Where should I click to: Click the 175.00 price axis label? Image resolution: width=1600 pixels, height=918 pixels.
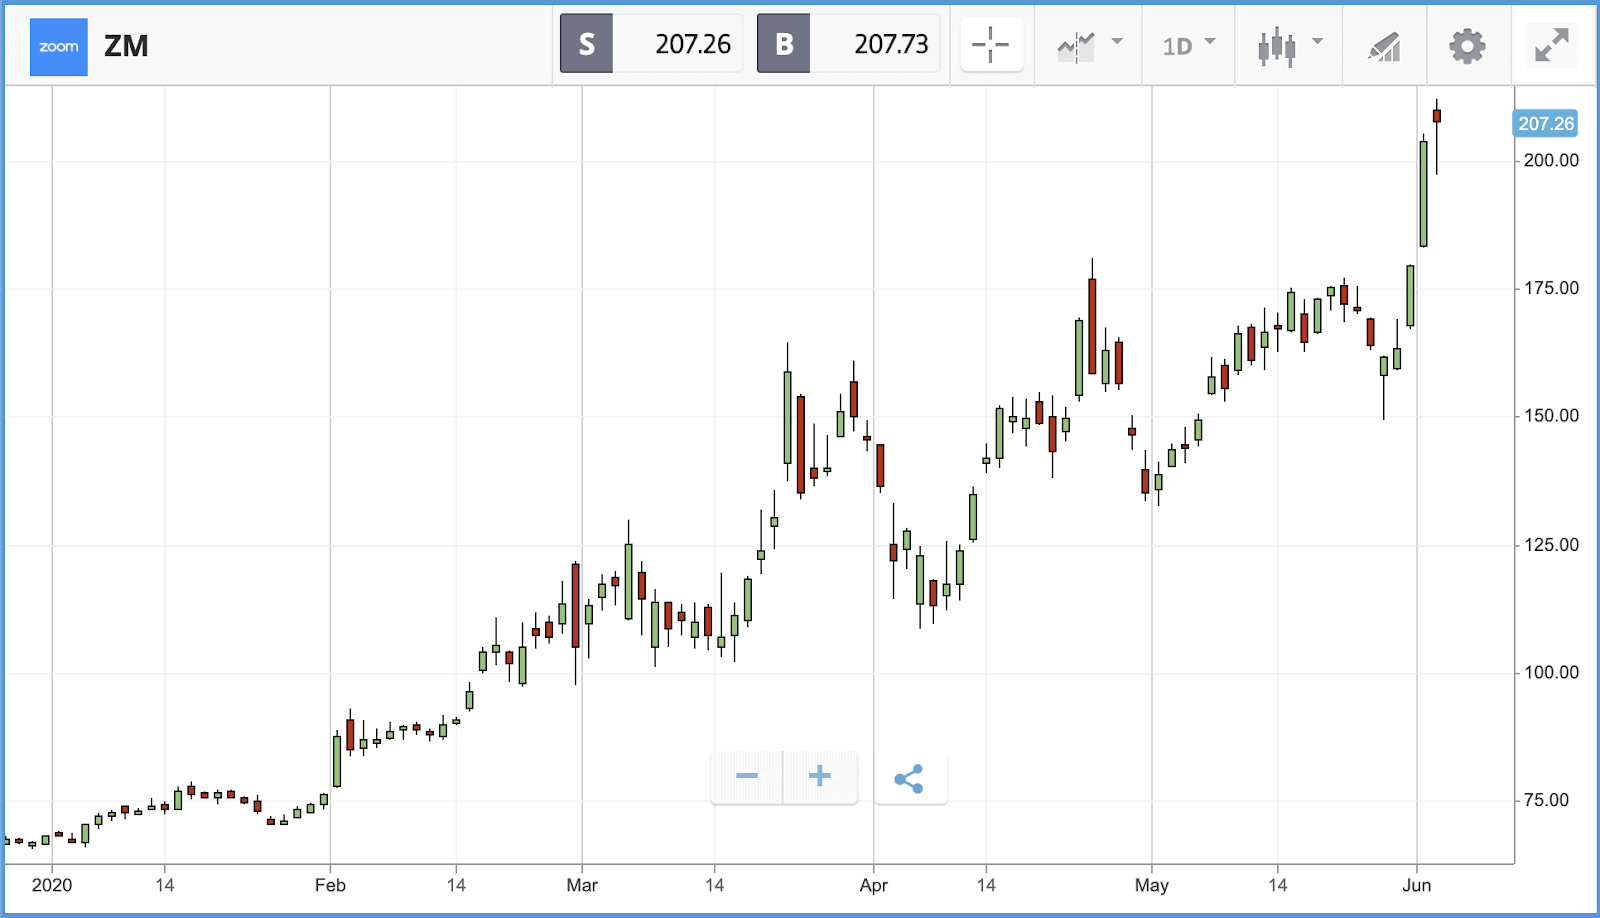pos(1551,288)
